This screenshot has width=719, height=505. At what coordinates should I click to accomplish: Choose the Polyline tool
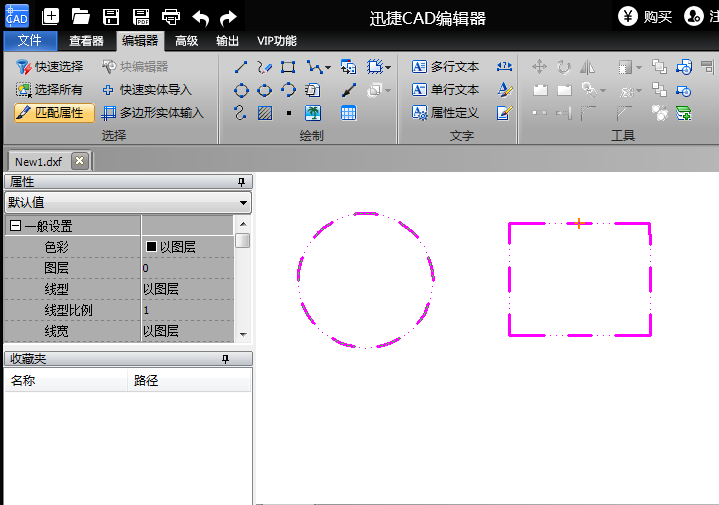click(314, 67)
